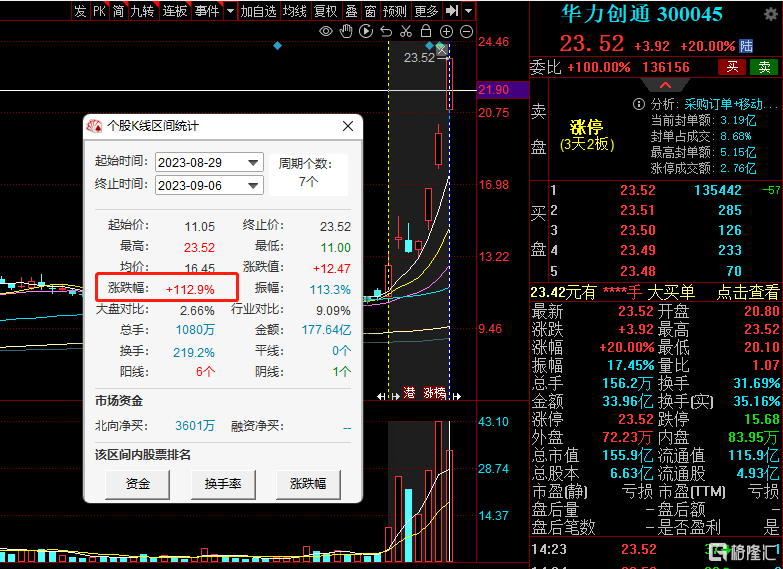Viewport: 783px width, 569px height.
Task: Open the 起始时间 date dropdown
Action: point(253,163)
